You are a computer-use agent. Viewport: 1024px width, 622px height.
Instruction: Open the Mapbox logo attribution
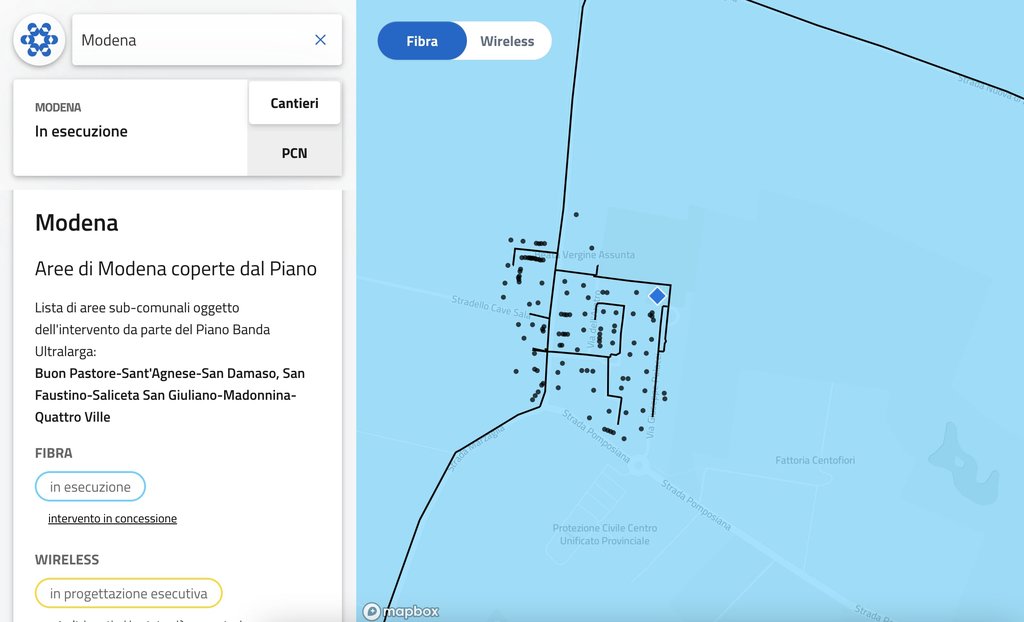click(x=401, y=611)
